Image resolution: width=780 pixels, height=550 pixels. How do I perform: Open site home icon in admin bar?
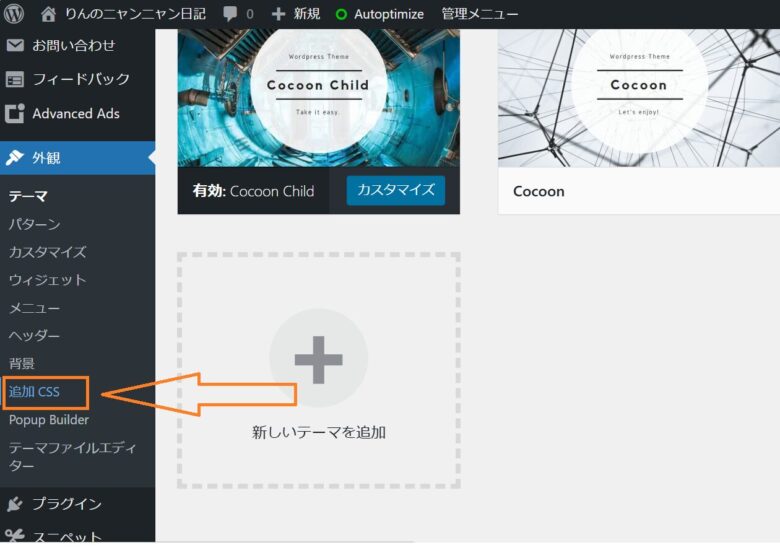(48, 14)
